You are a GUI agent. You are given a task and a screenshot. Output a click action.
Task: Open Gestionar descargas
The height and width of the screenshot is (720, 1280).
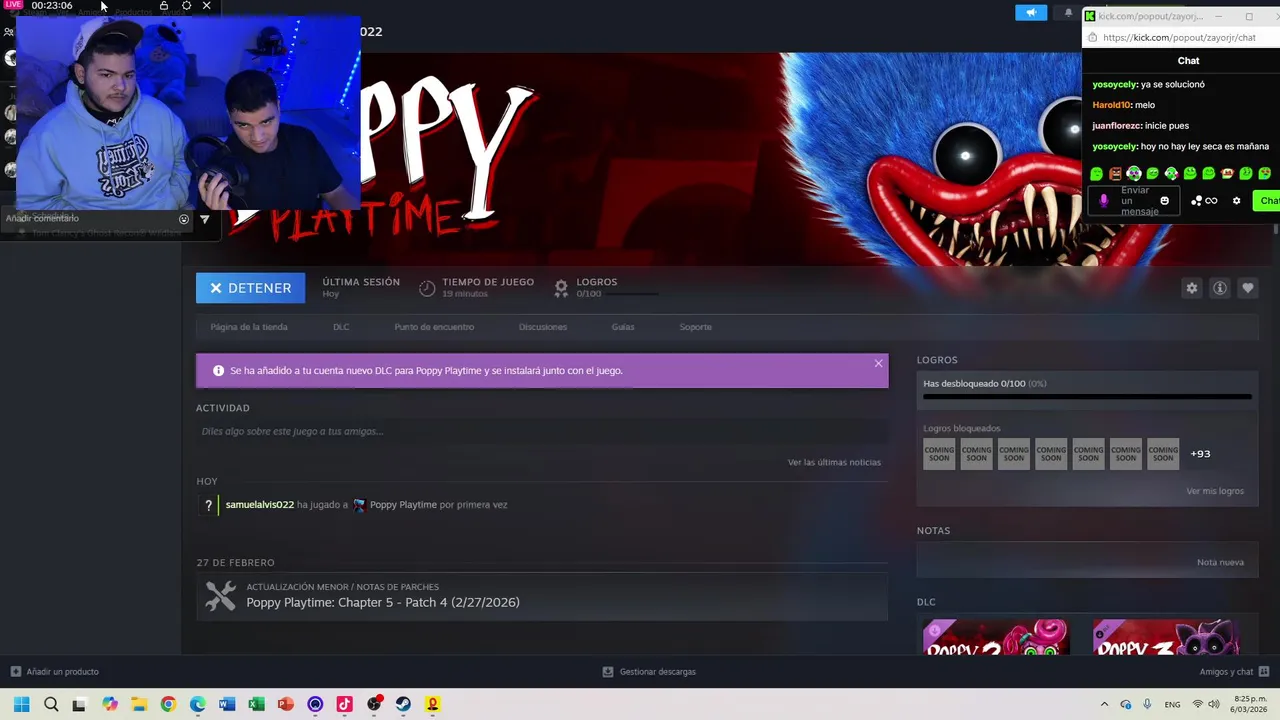click(x=649, y=672)
